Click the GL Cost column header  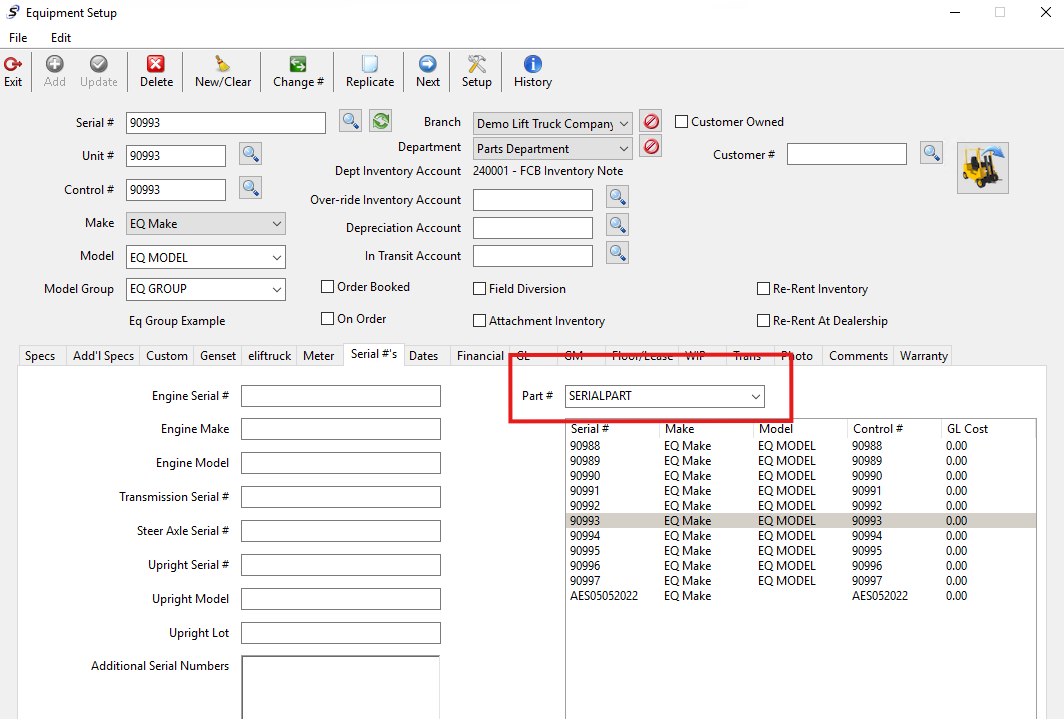pos(989,429)
